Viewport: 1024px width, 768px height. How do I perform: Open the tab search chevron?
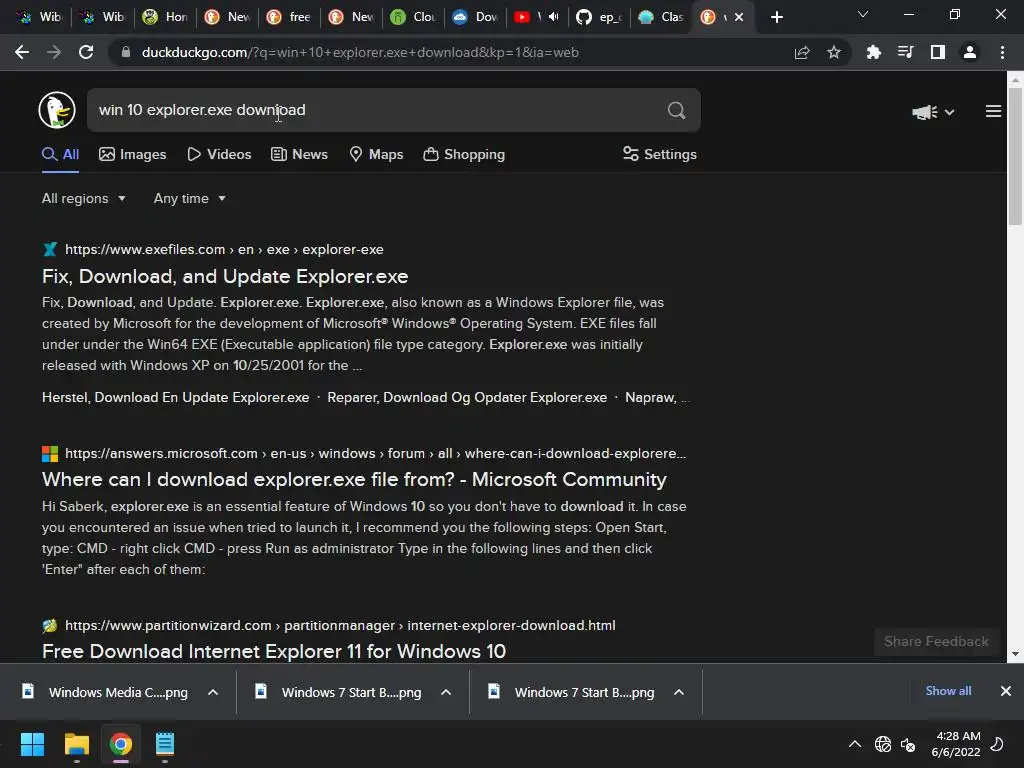(863, 14)
